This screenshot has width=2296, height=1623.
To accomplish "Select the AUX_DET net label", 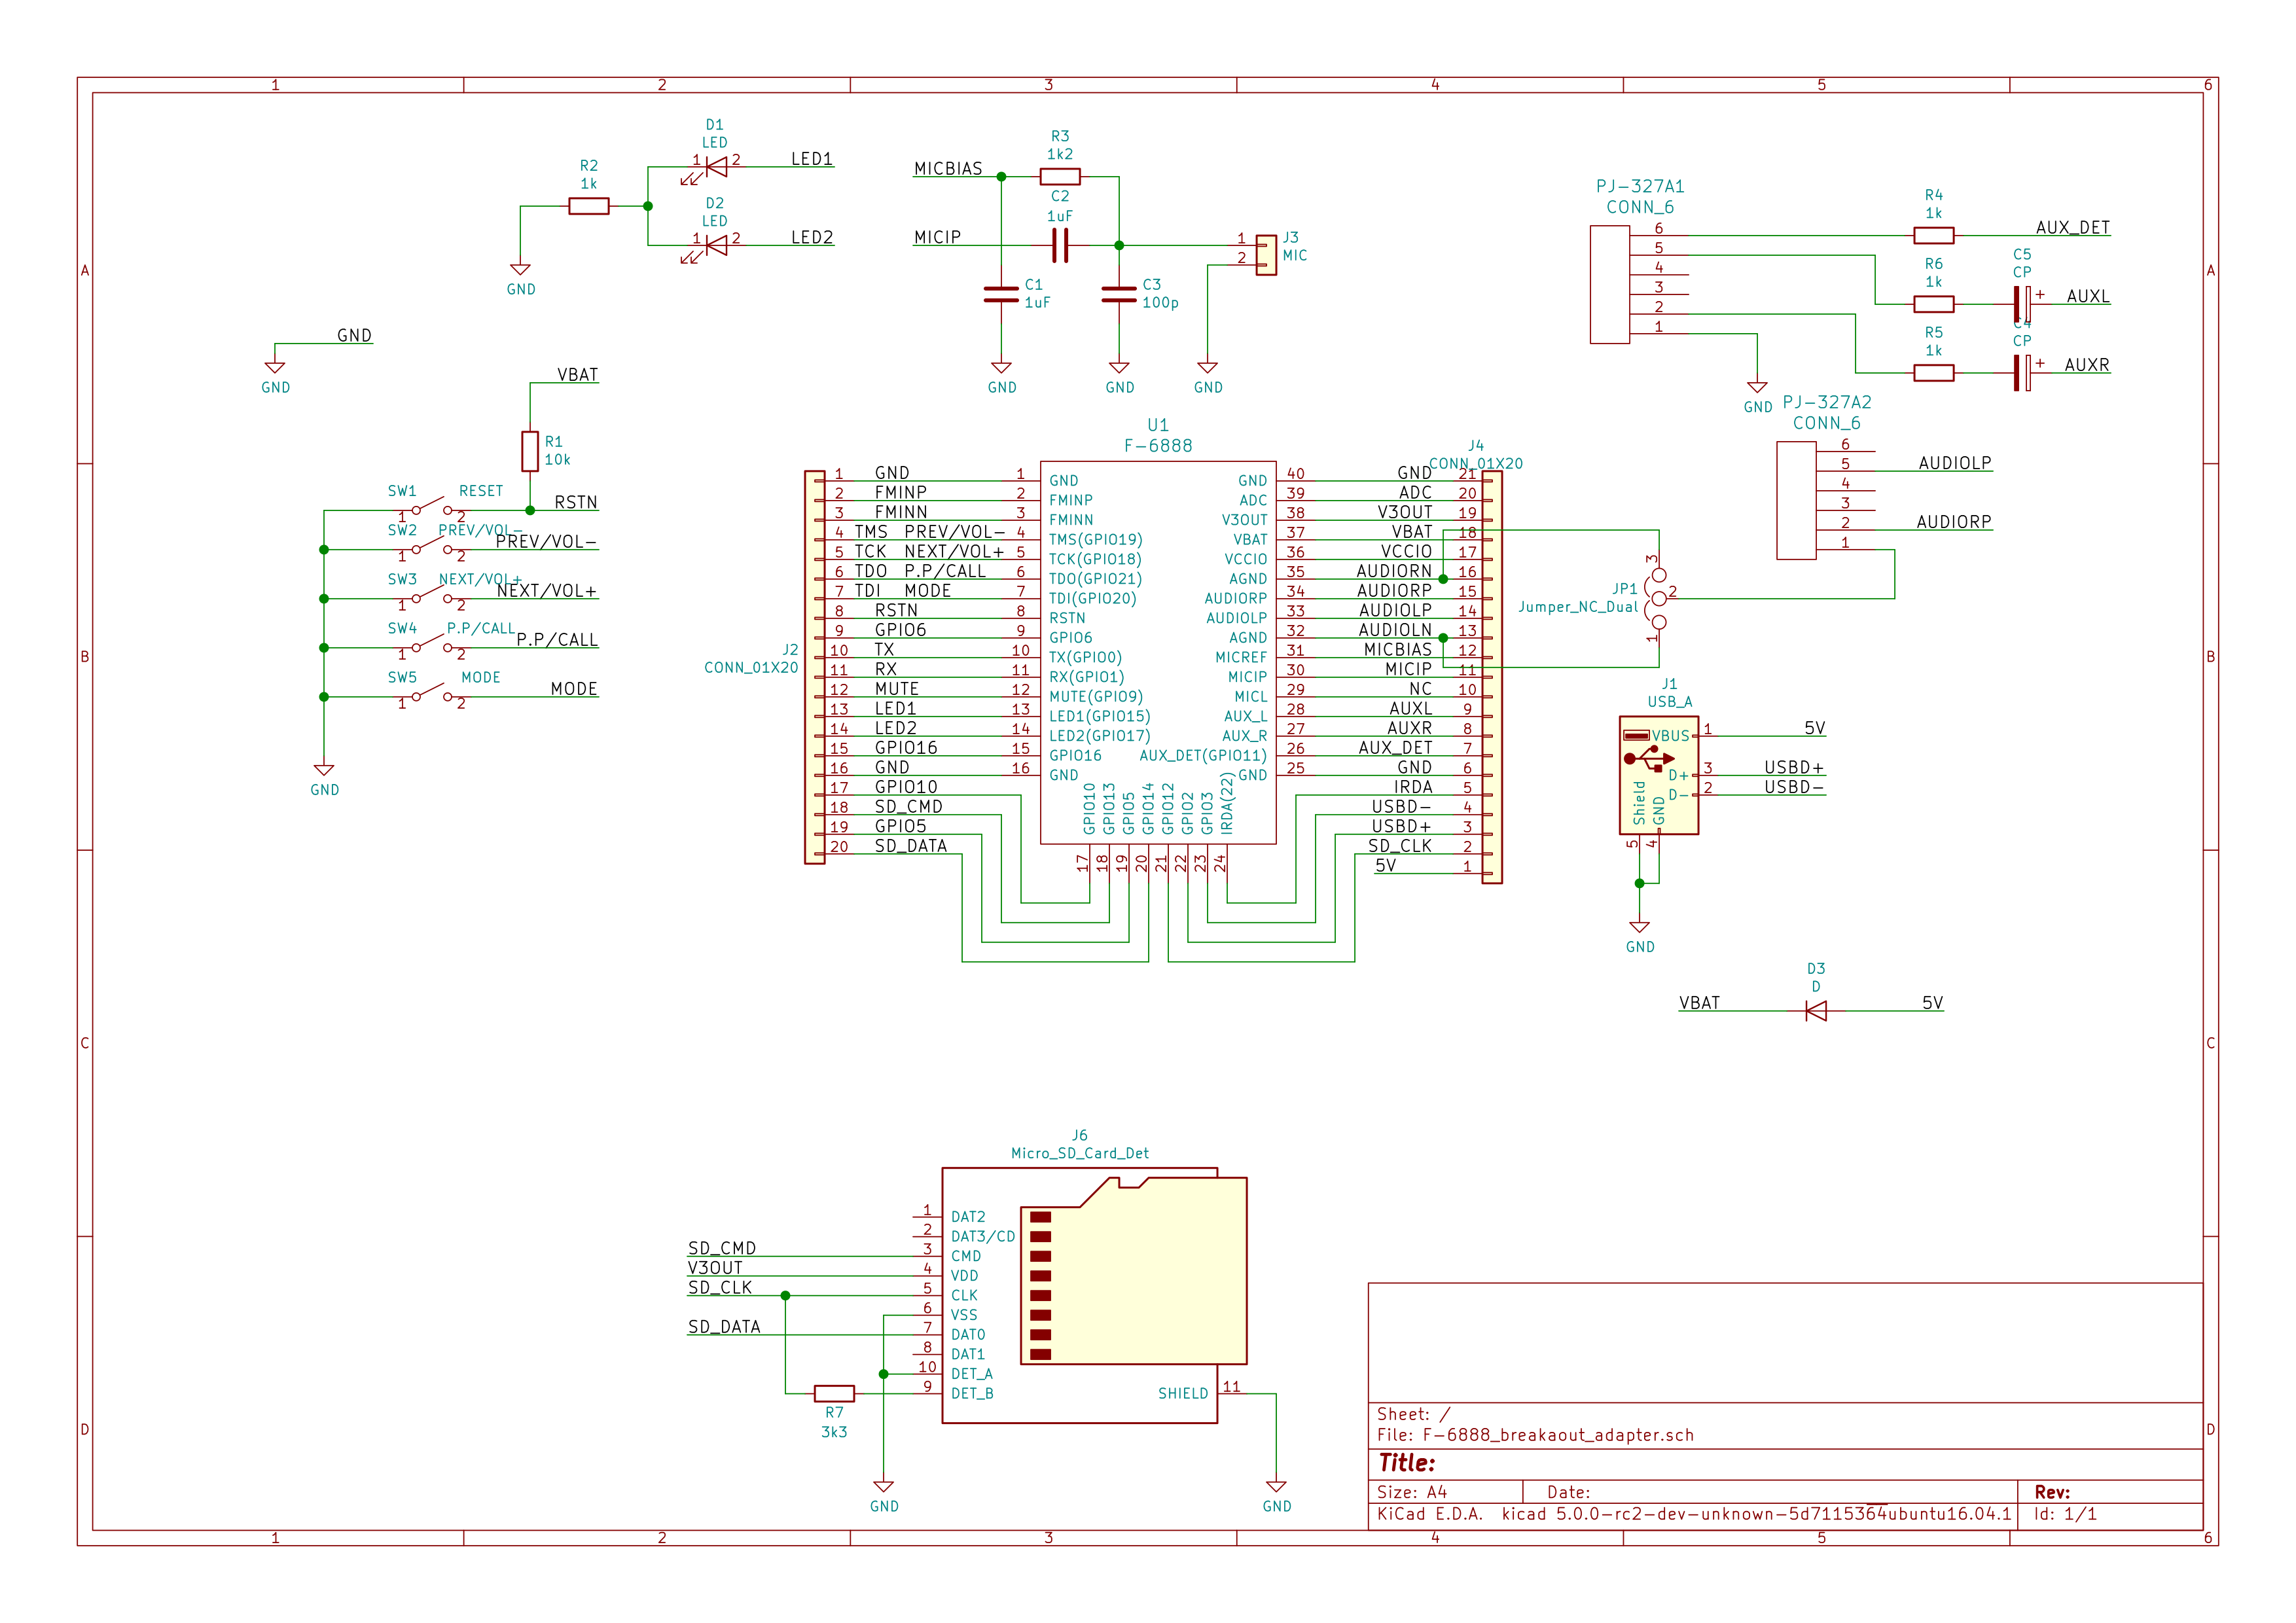I will click(2072, 228).
